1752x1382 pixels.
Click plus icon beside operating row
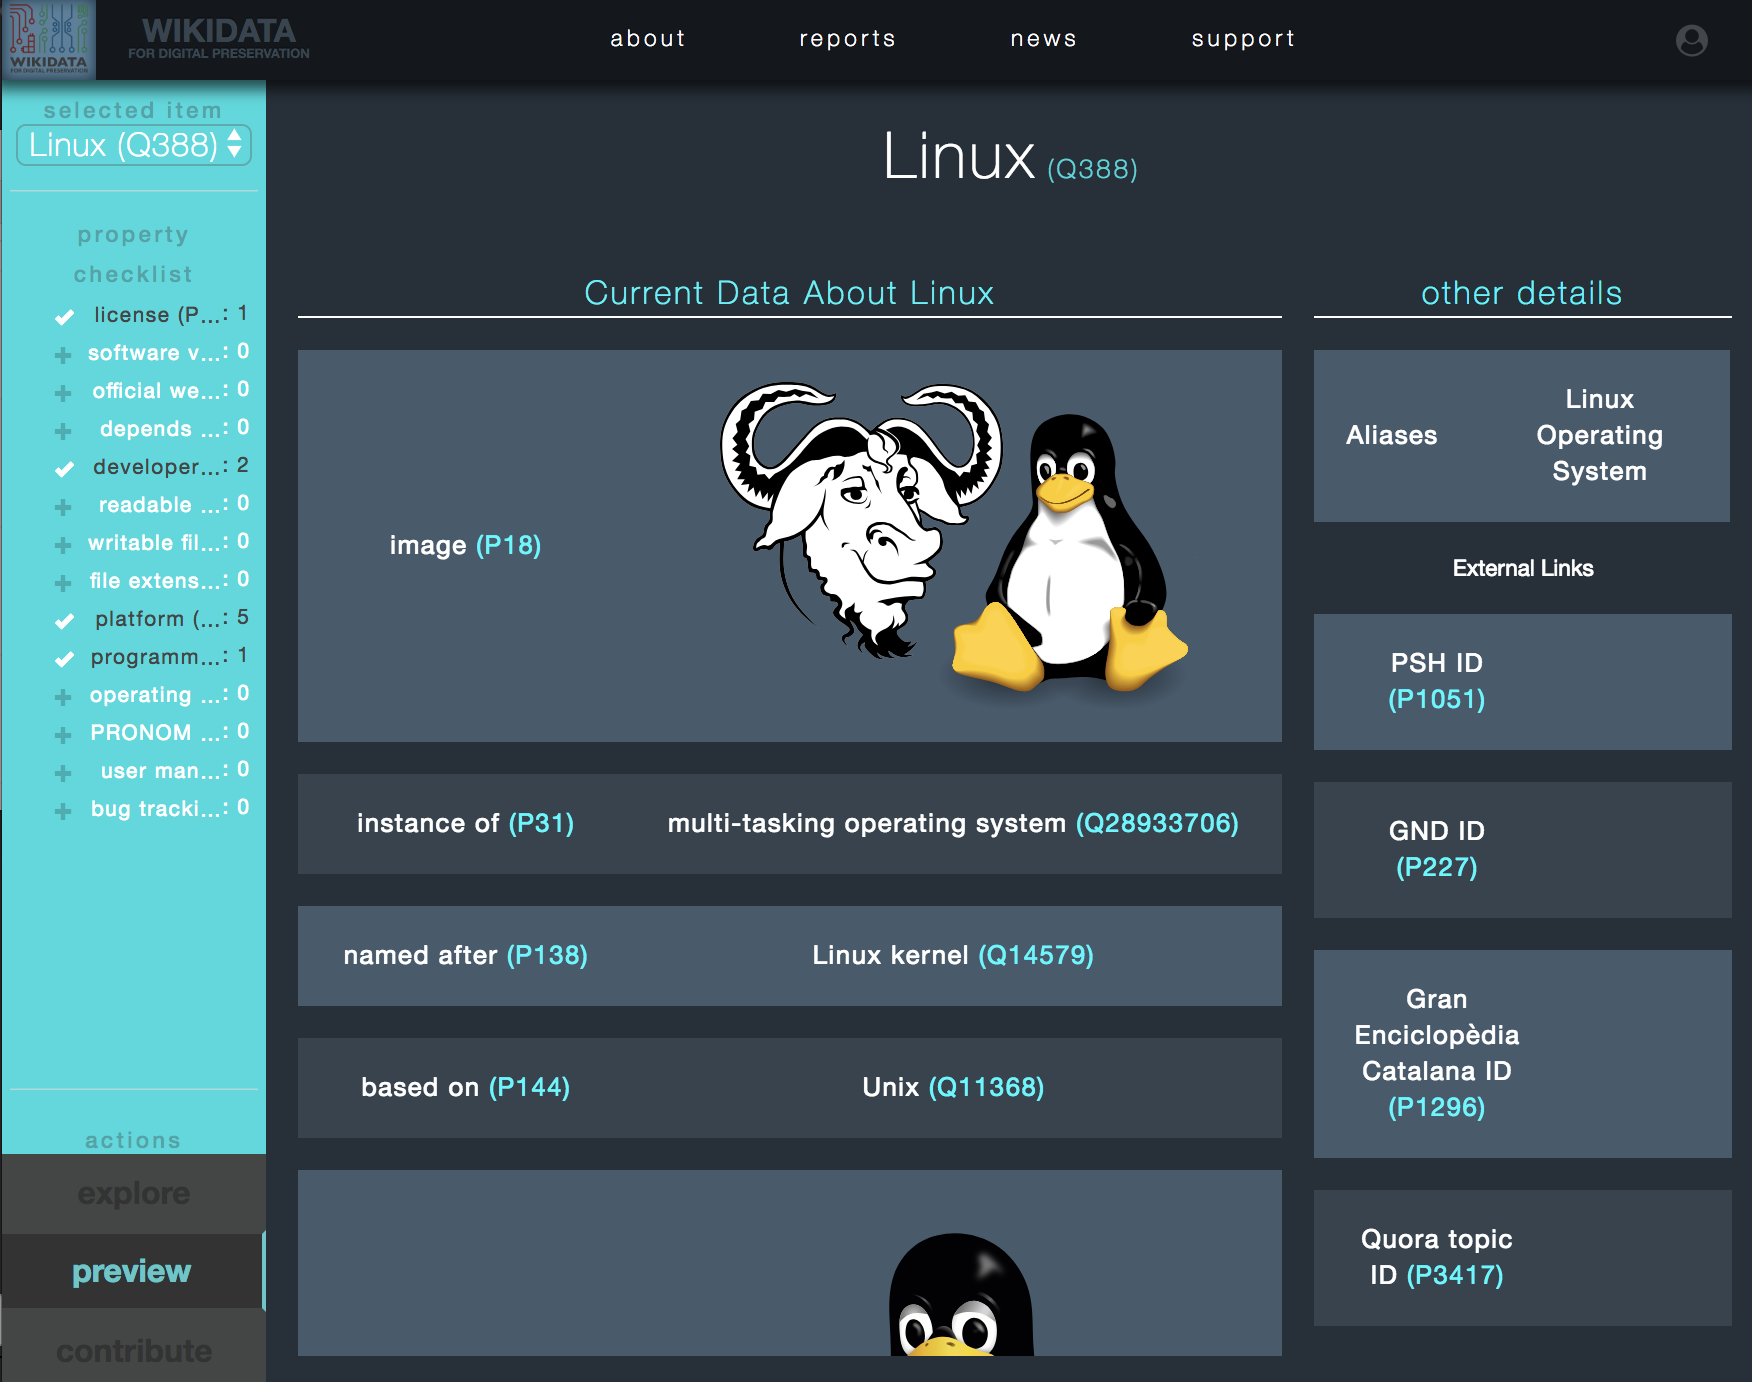(x=63, y=697)
